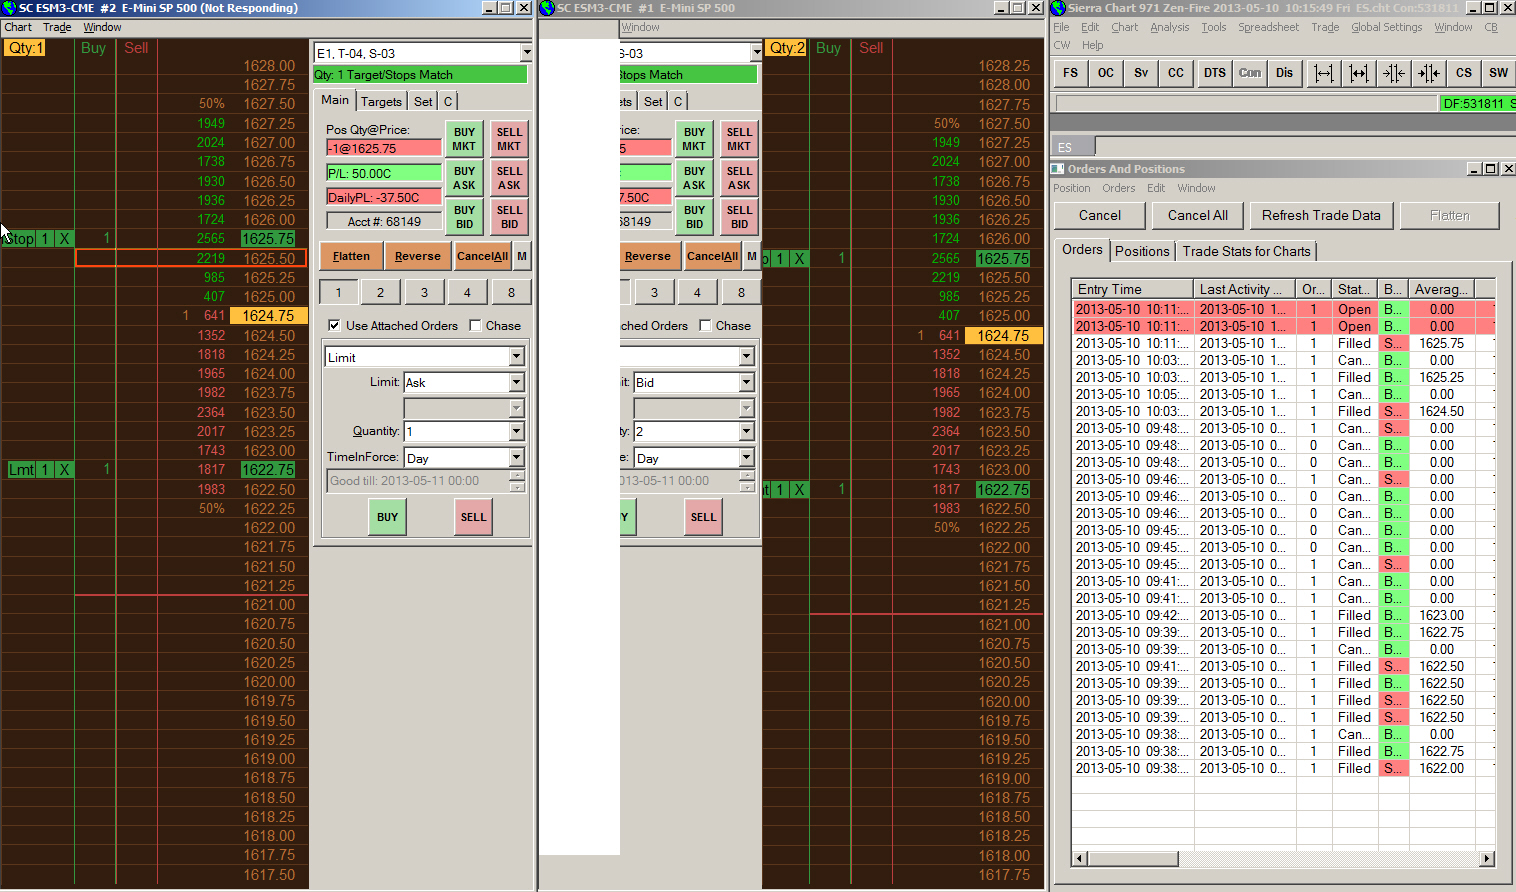Open the Limit price Ask dropdown in #2 window
Image resolution: width=1516 pixels, height=892 pixels.
click(517, 383)
